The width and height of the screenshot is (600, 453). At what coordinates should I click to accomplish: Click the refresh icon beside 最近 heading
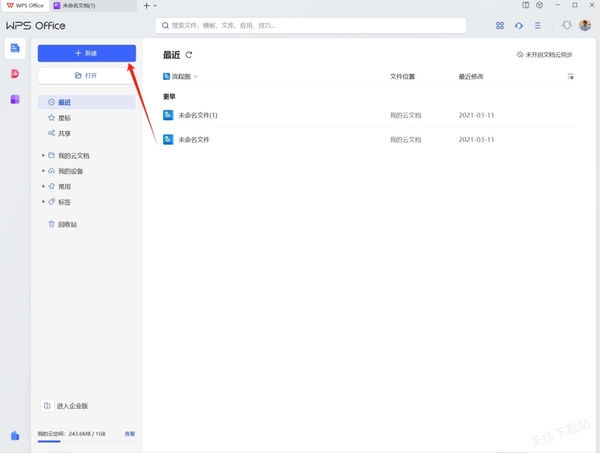(189, 55)
